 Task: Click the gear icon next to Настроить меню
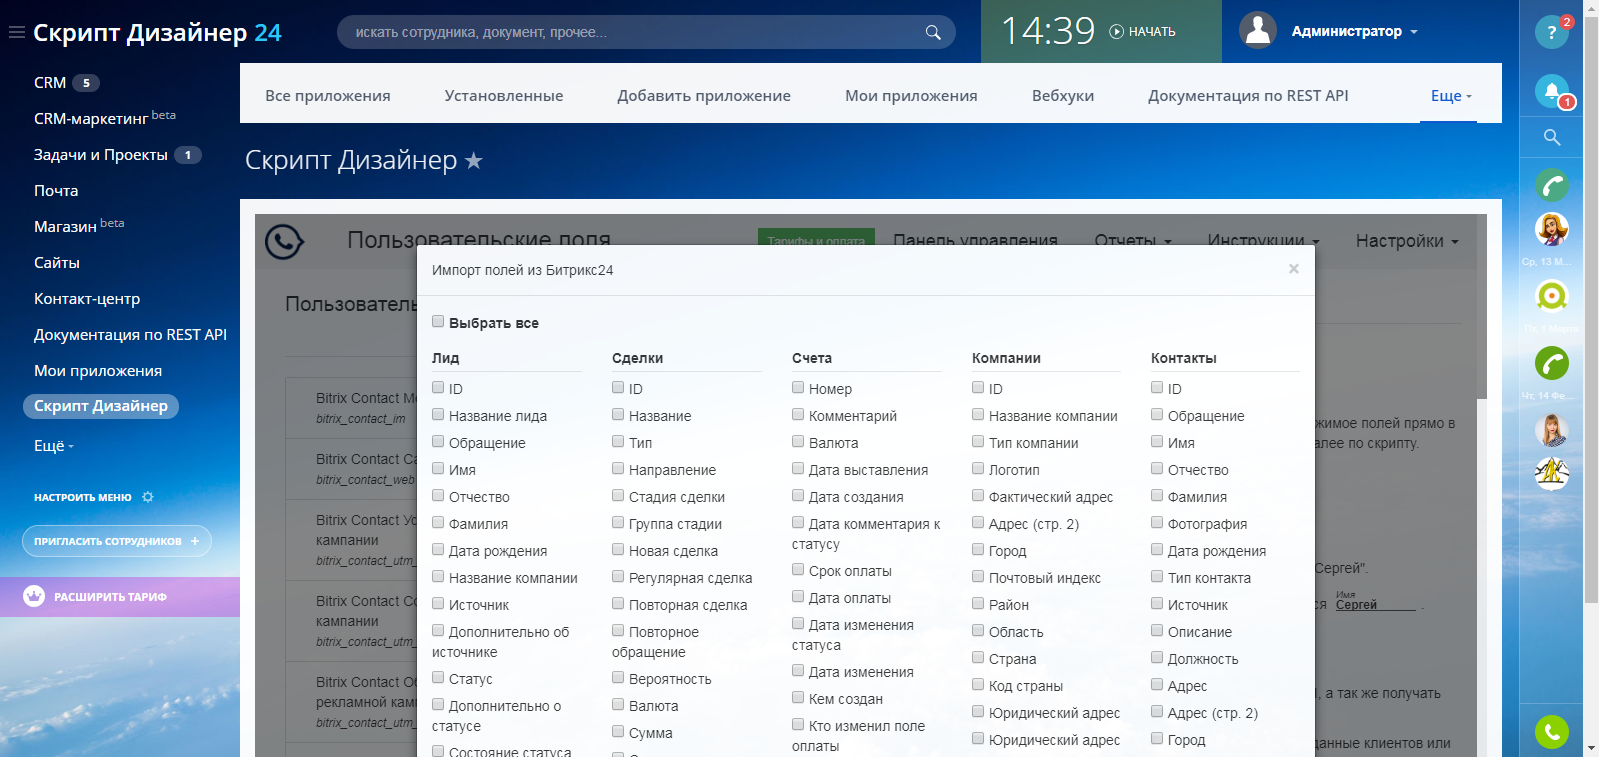click(148, 497)
